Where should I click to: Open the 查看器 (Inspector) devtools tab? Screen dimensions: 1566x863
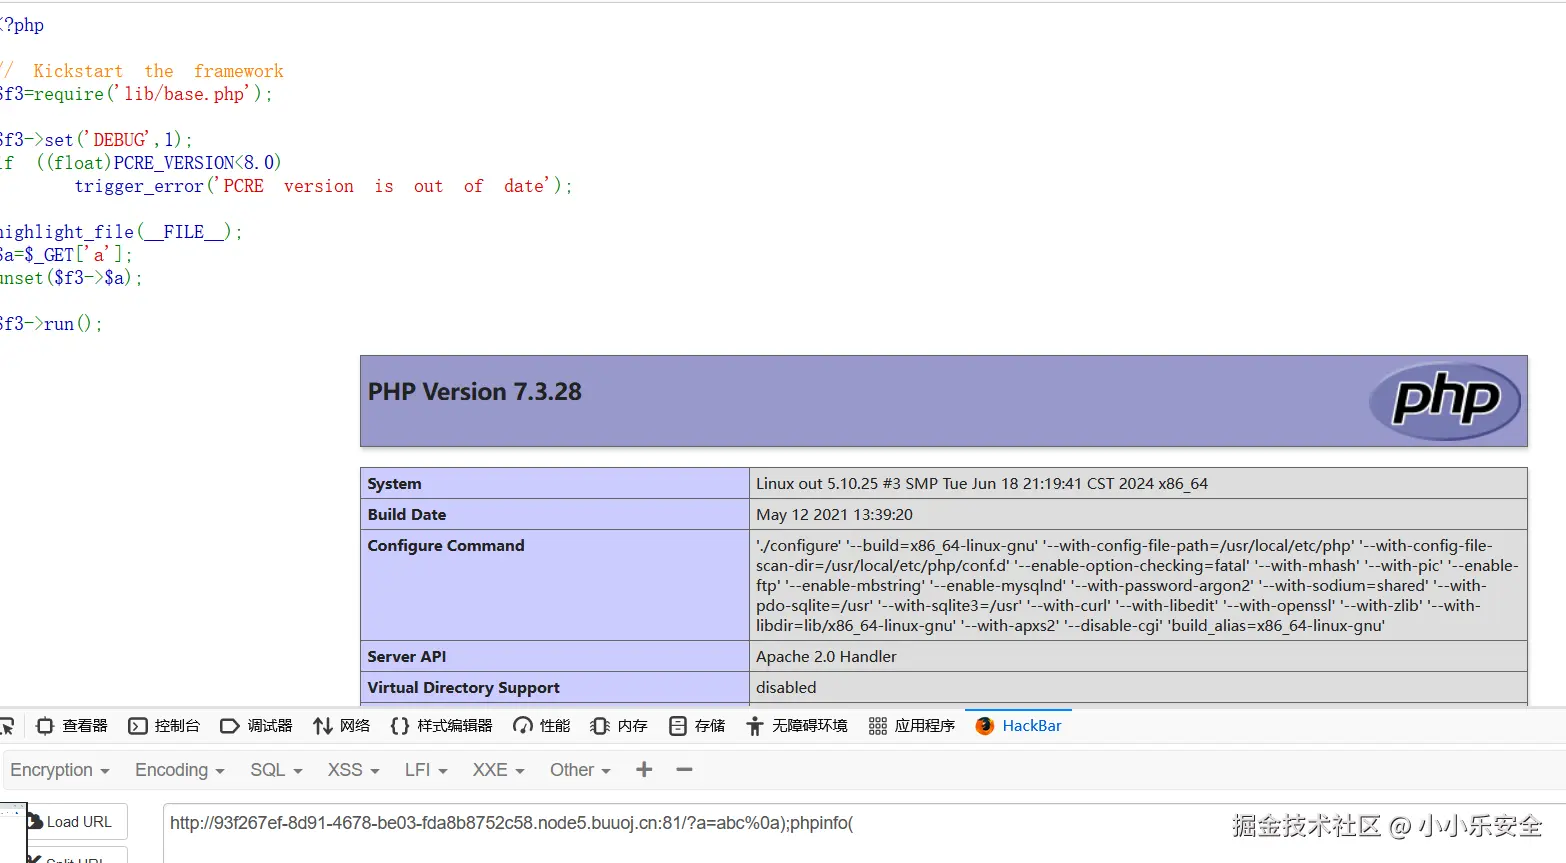coord(72,726)
